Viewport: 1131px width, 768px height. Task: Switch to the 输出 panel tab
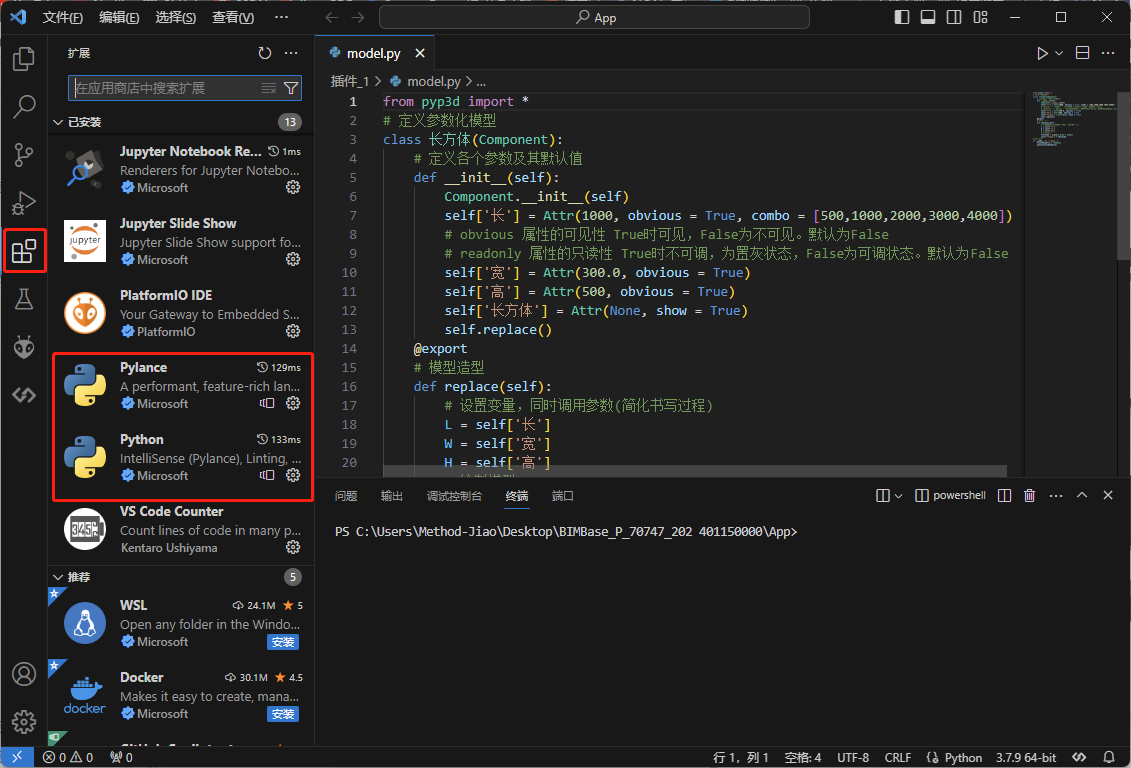(x=392, y=496)
